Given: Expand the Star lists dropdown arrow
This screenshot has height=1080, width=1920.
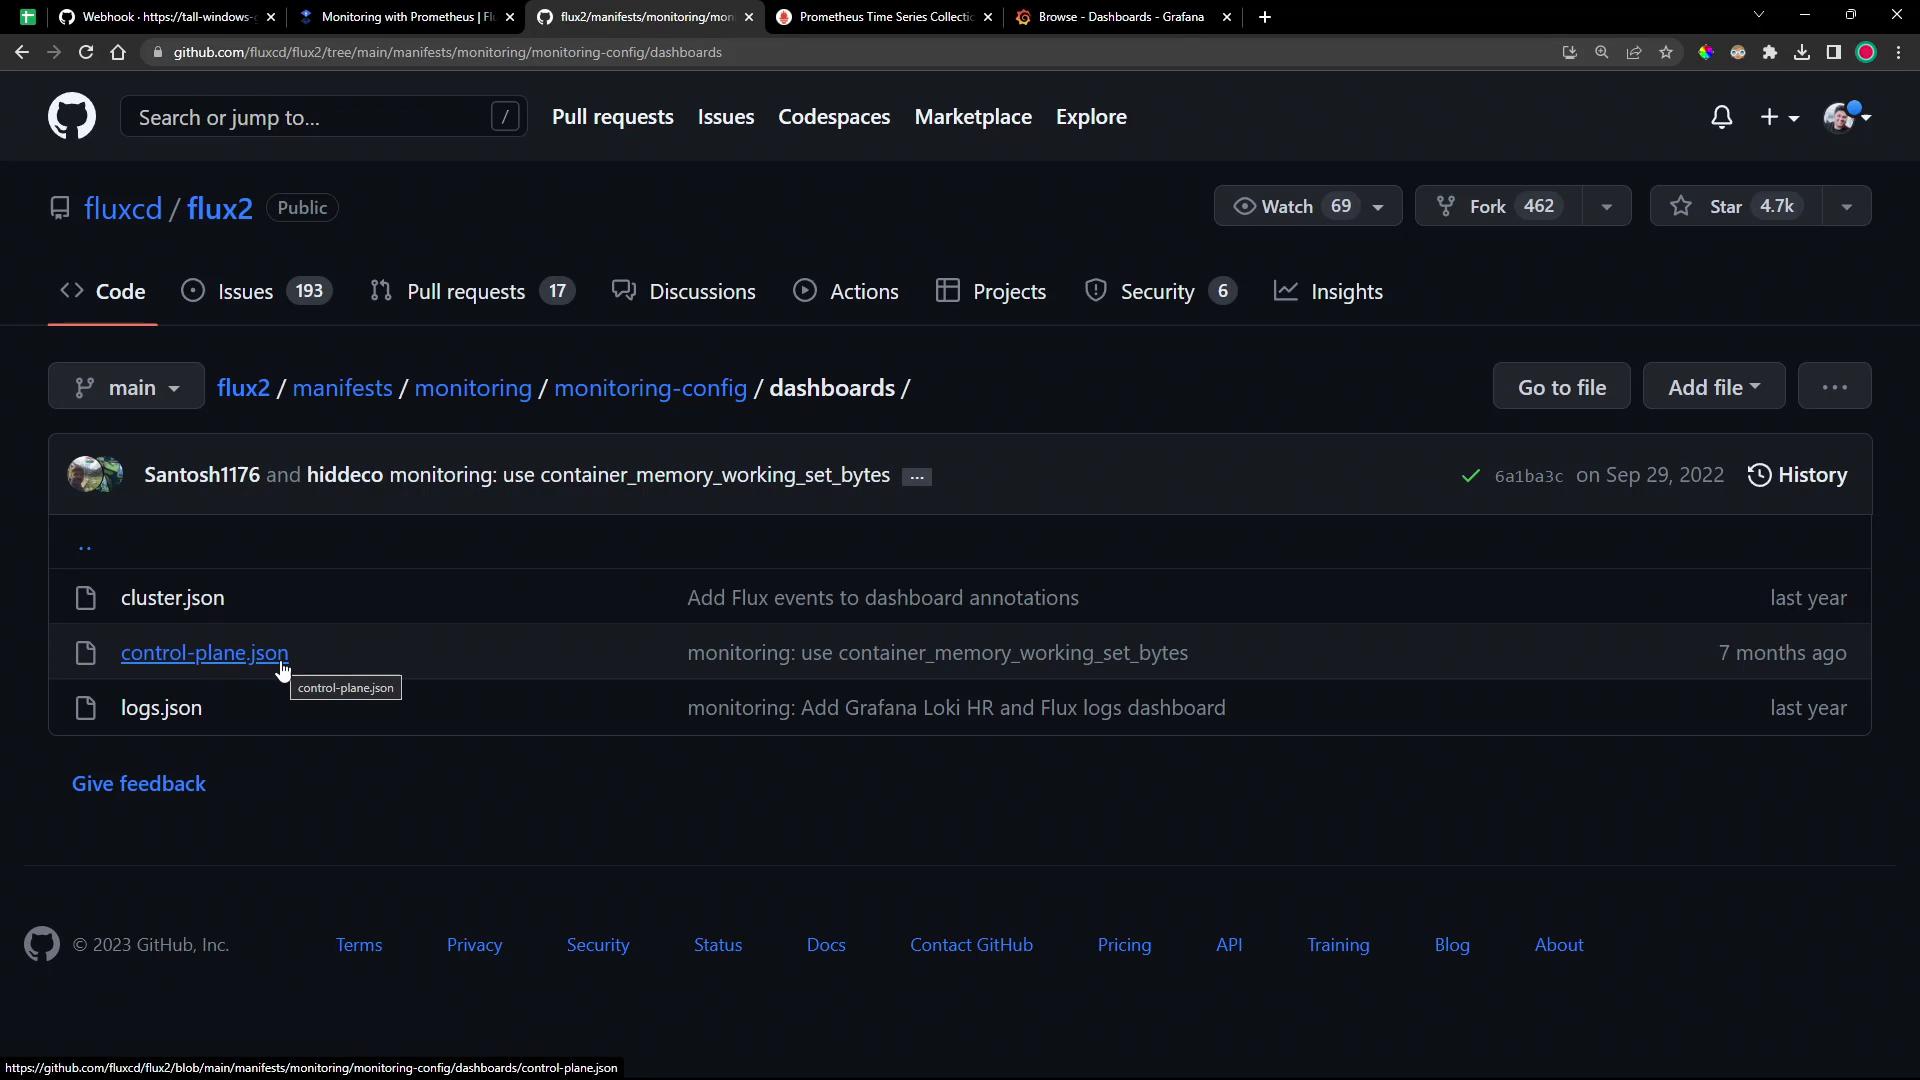Looking at the screenshot, I should (1846, 207).
